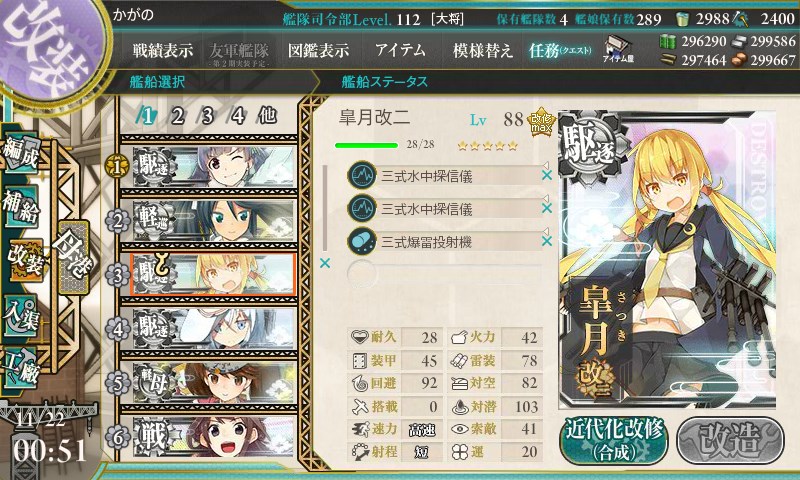The height and width of the screenshot is (480, 800).
Task: Switch to fleet tab 2
Action: [x=177, y=116]
